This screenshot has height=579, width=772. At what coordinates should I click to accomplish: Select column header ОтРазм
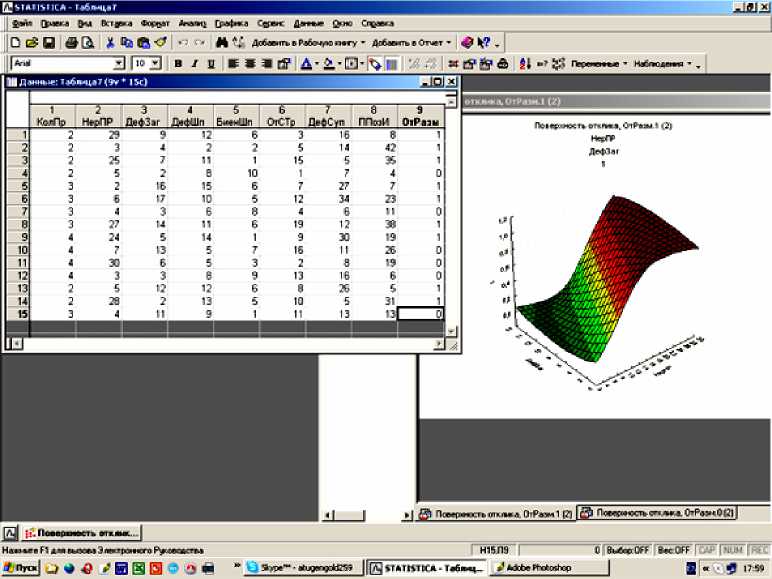(x=420, y=116)
